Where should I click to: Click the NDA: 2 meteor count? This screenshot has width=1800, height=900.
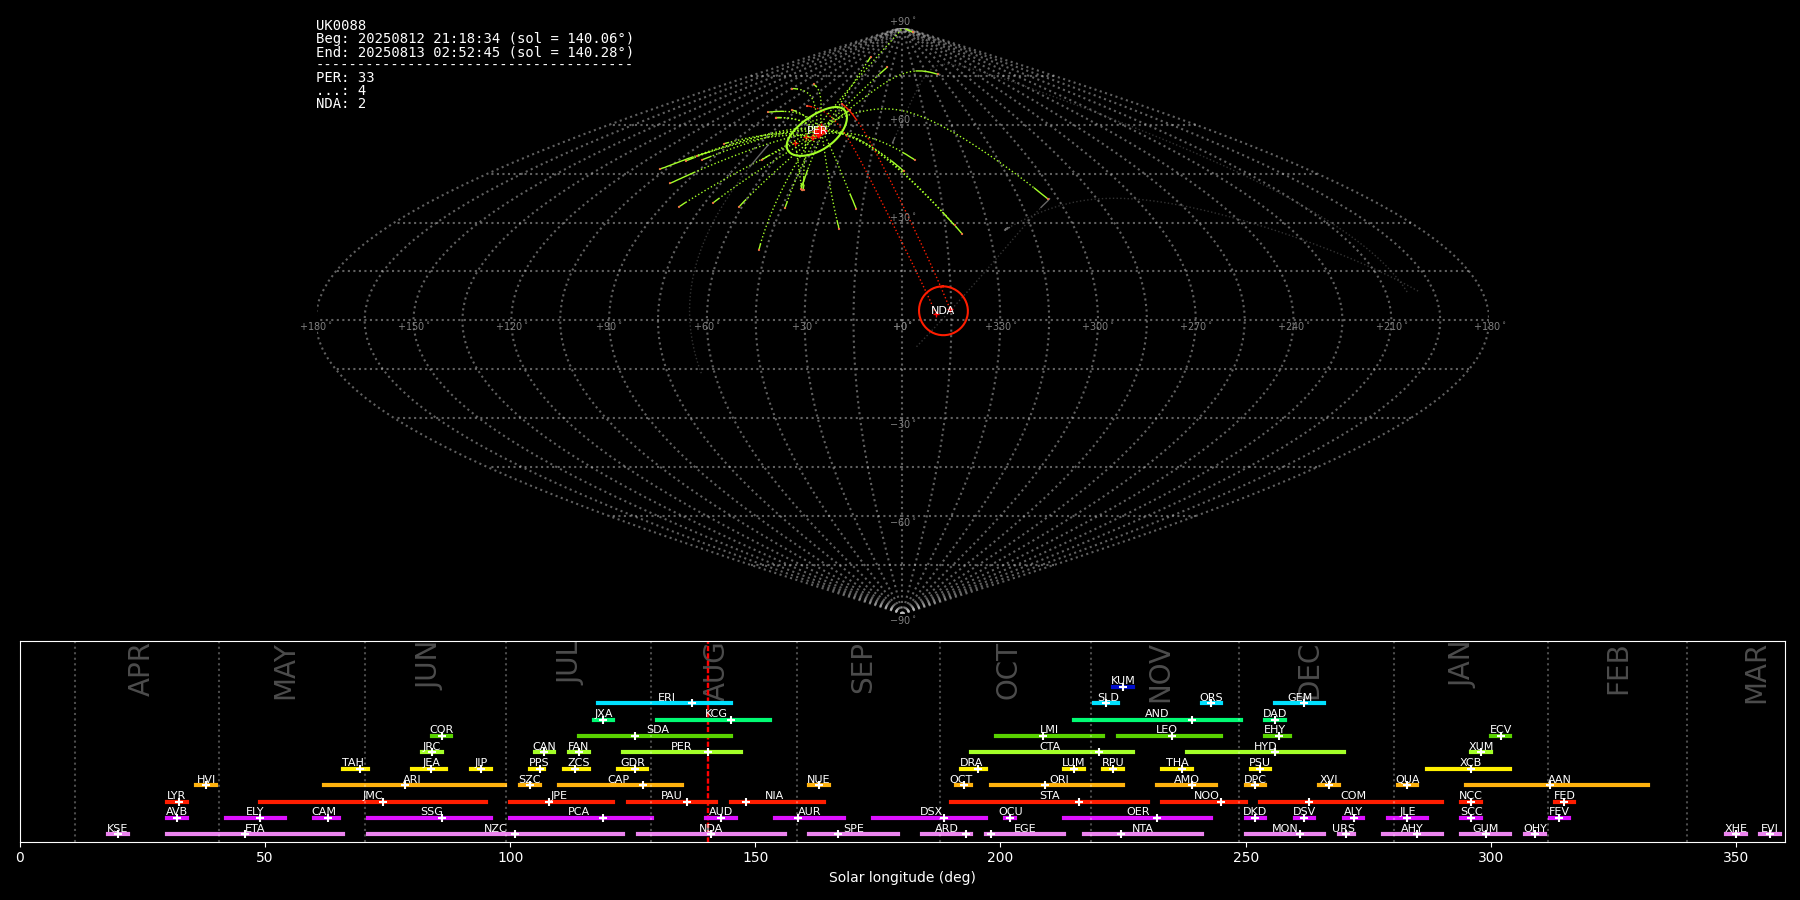341,103
